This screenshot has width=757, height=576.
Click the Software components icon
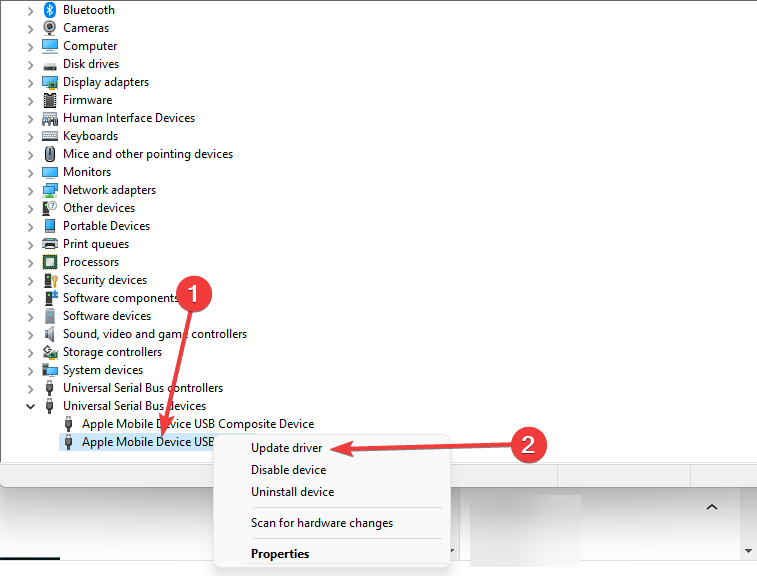[51, 297]
